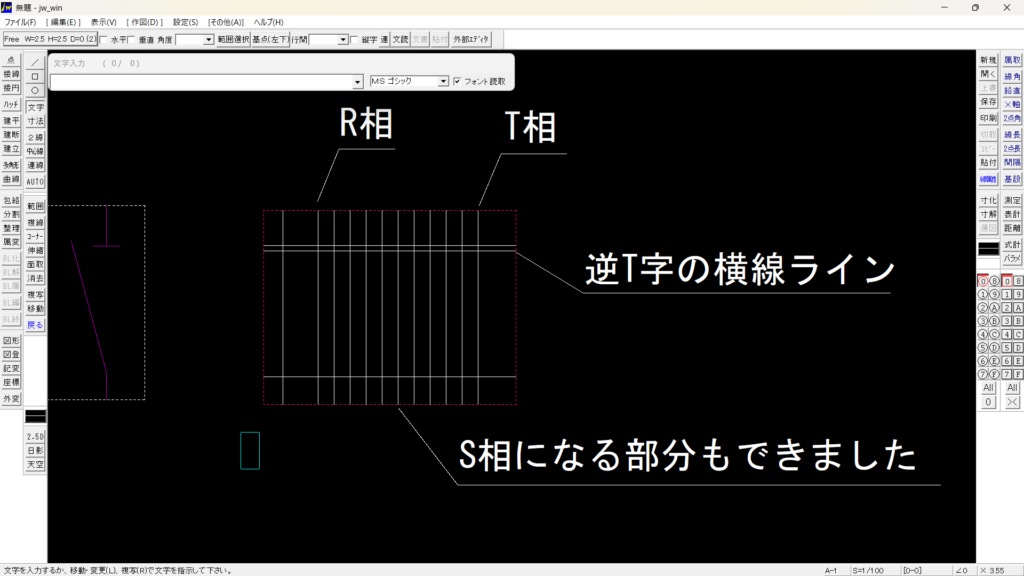Click the 基点(左下) base point button
Viewport: 1024px width, 576px height.
[x=269, y=40]
